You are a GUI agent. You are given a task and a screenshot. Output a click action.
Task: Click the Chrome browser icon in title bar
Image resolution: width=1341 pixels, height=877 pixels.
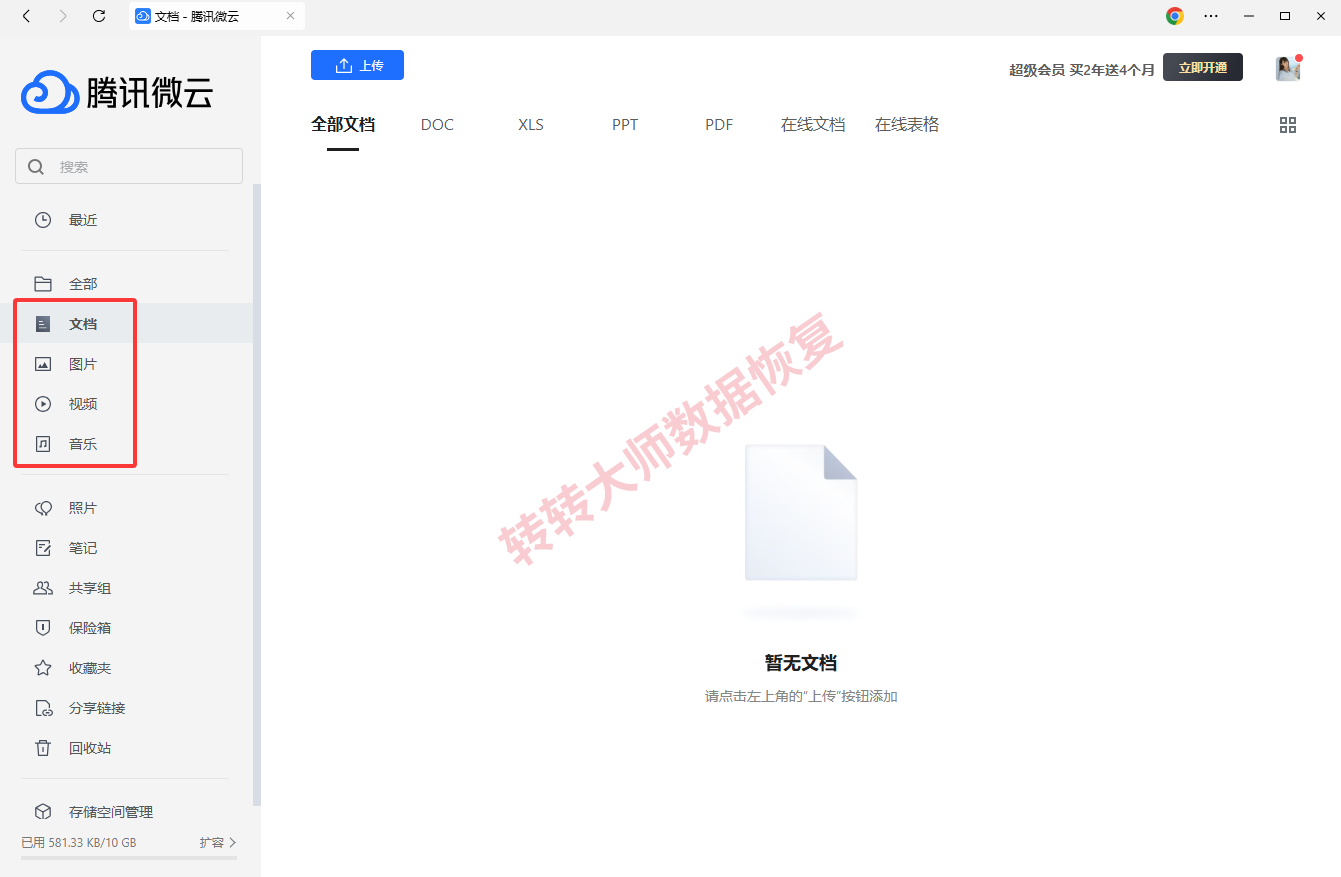(x=1175, y=16)
